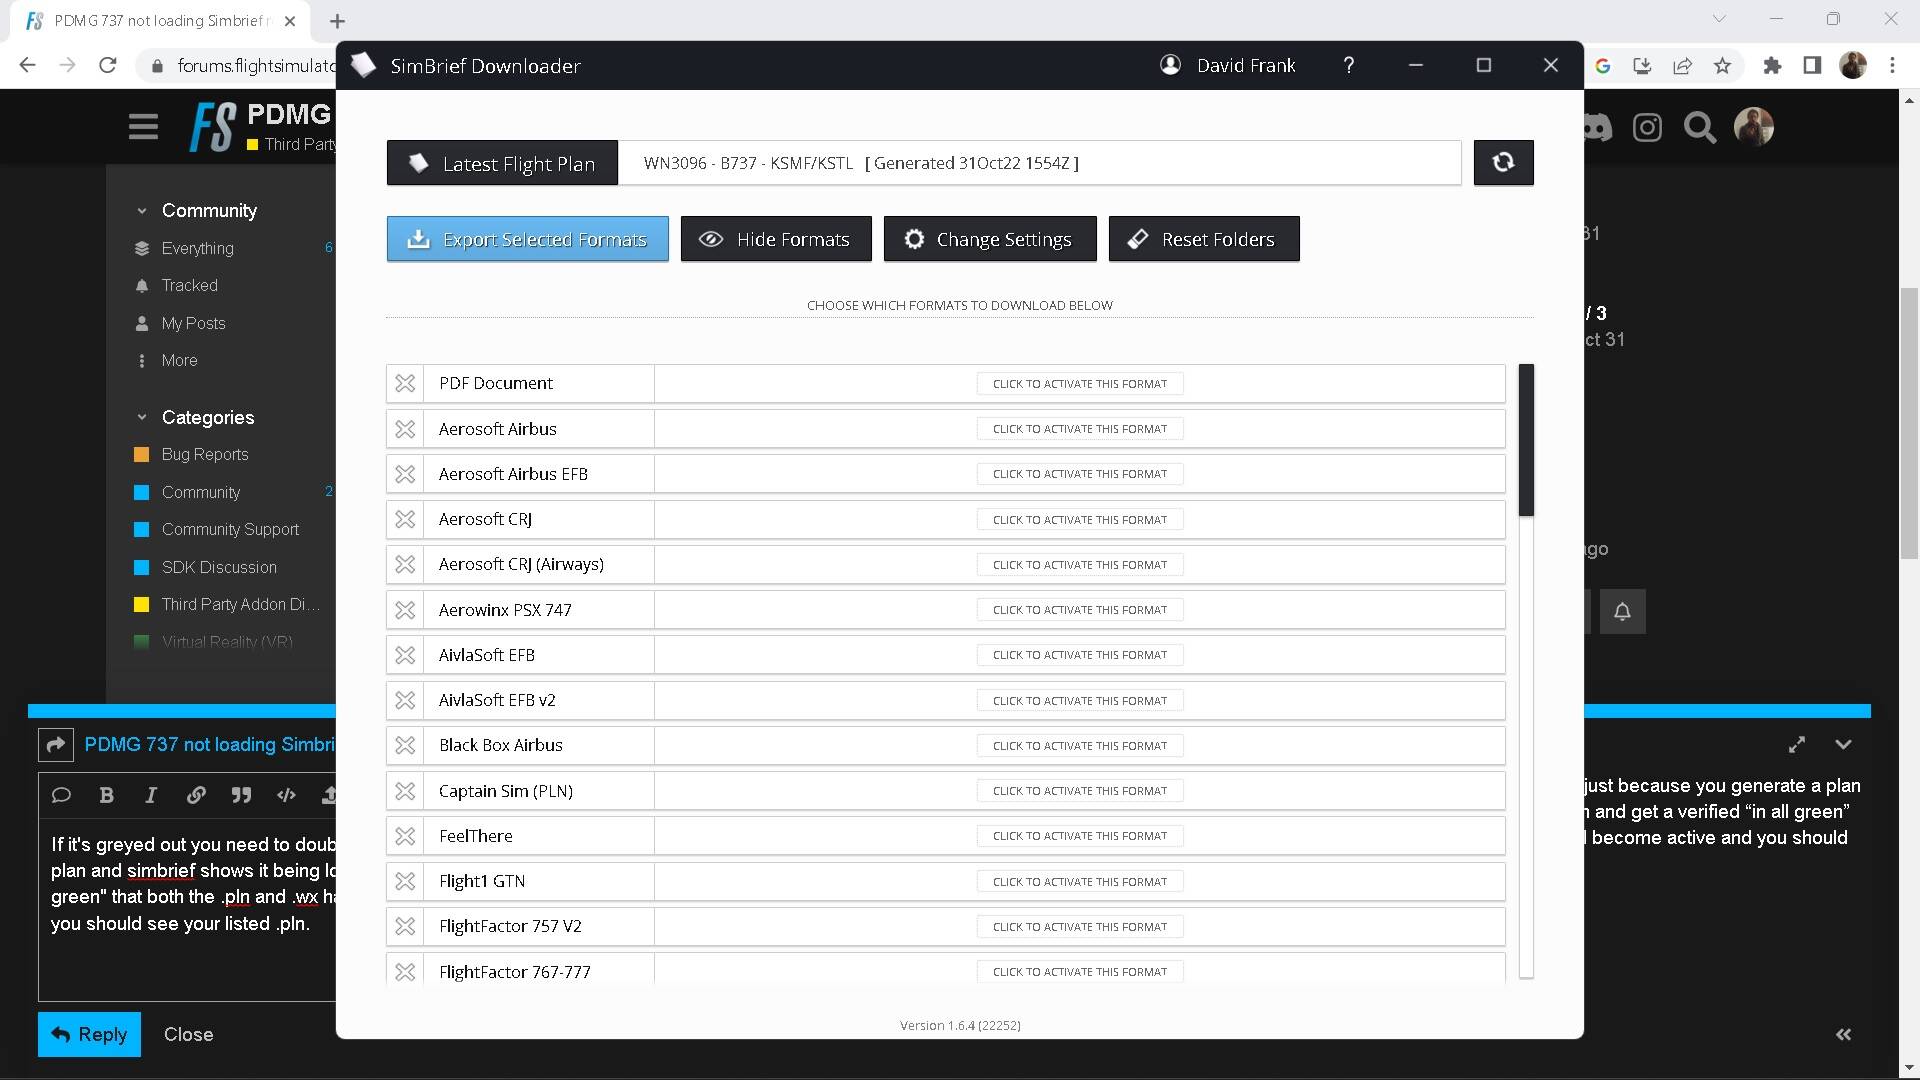Collapse the Categories sidebar section

(x=142, y=418)
